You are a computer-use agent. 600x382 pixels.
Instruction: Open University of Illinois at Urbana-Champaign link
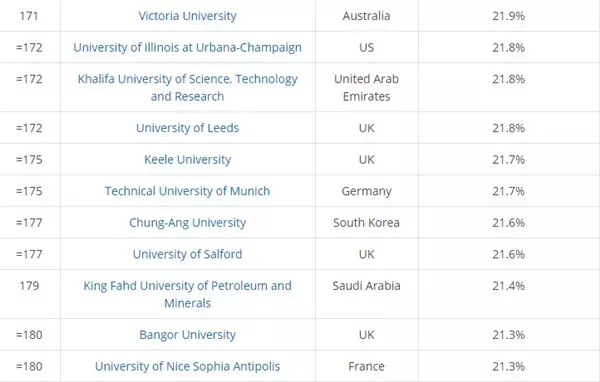point(187,47)
